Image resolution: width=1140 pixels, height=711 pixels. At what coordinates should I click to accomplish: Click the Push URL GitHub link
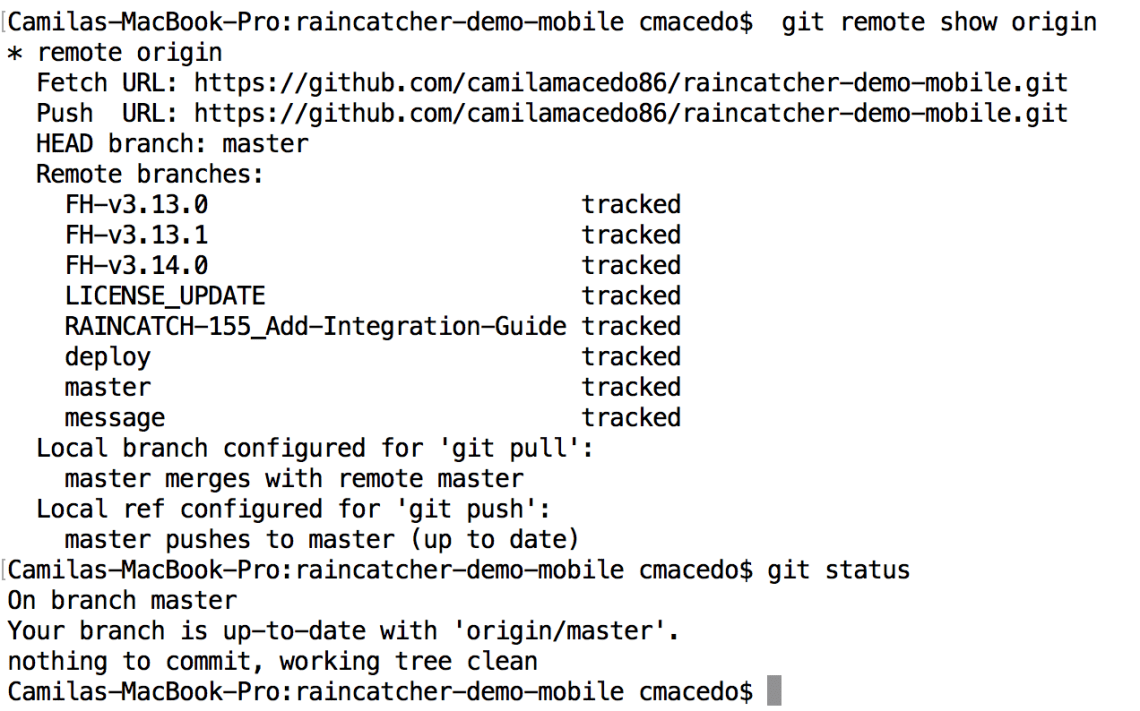point(630,113)
